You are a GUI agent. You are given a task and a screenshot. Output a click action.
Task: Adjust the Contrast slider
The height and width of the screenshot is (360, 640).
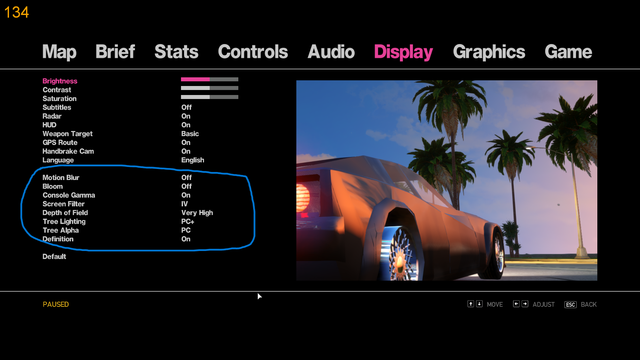(209, 88)
